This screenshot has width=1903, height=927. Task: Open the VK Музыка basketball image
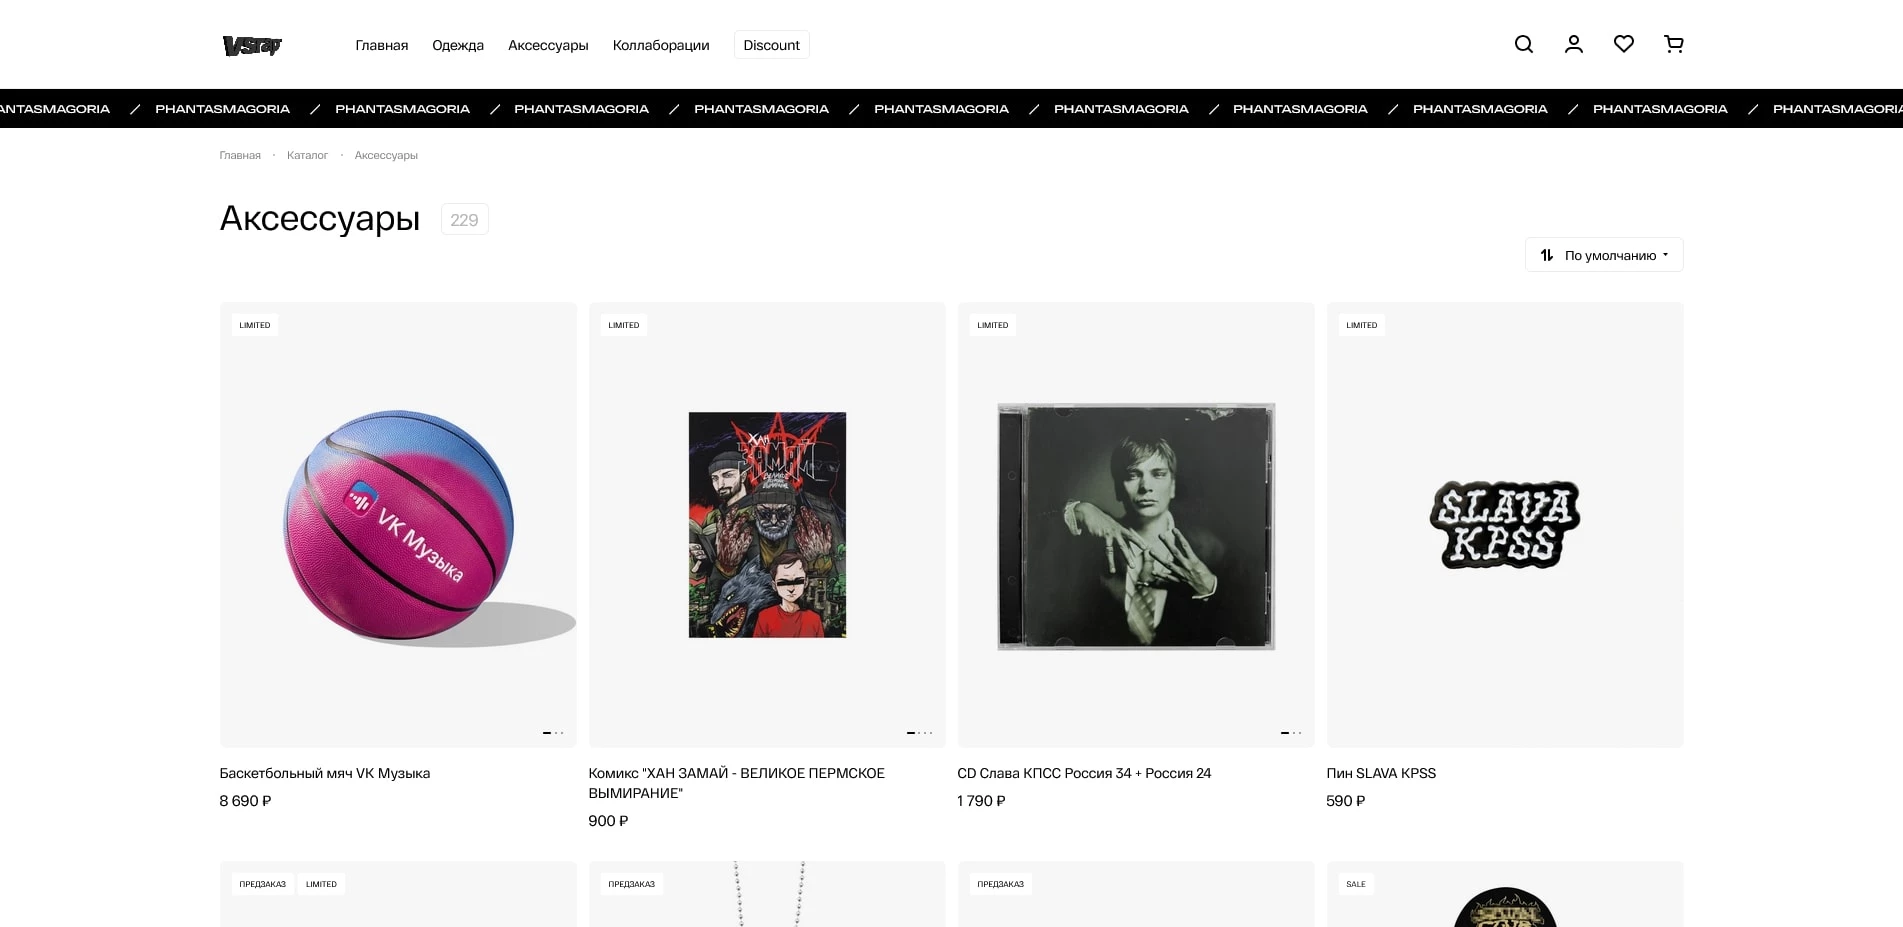[398, 525]
